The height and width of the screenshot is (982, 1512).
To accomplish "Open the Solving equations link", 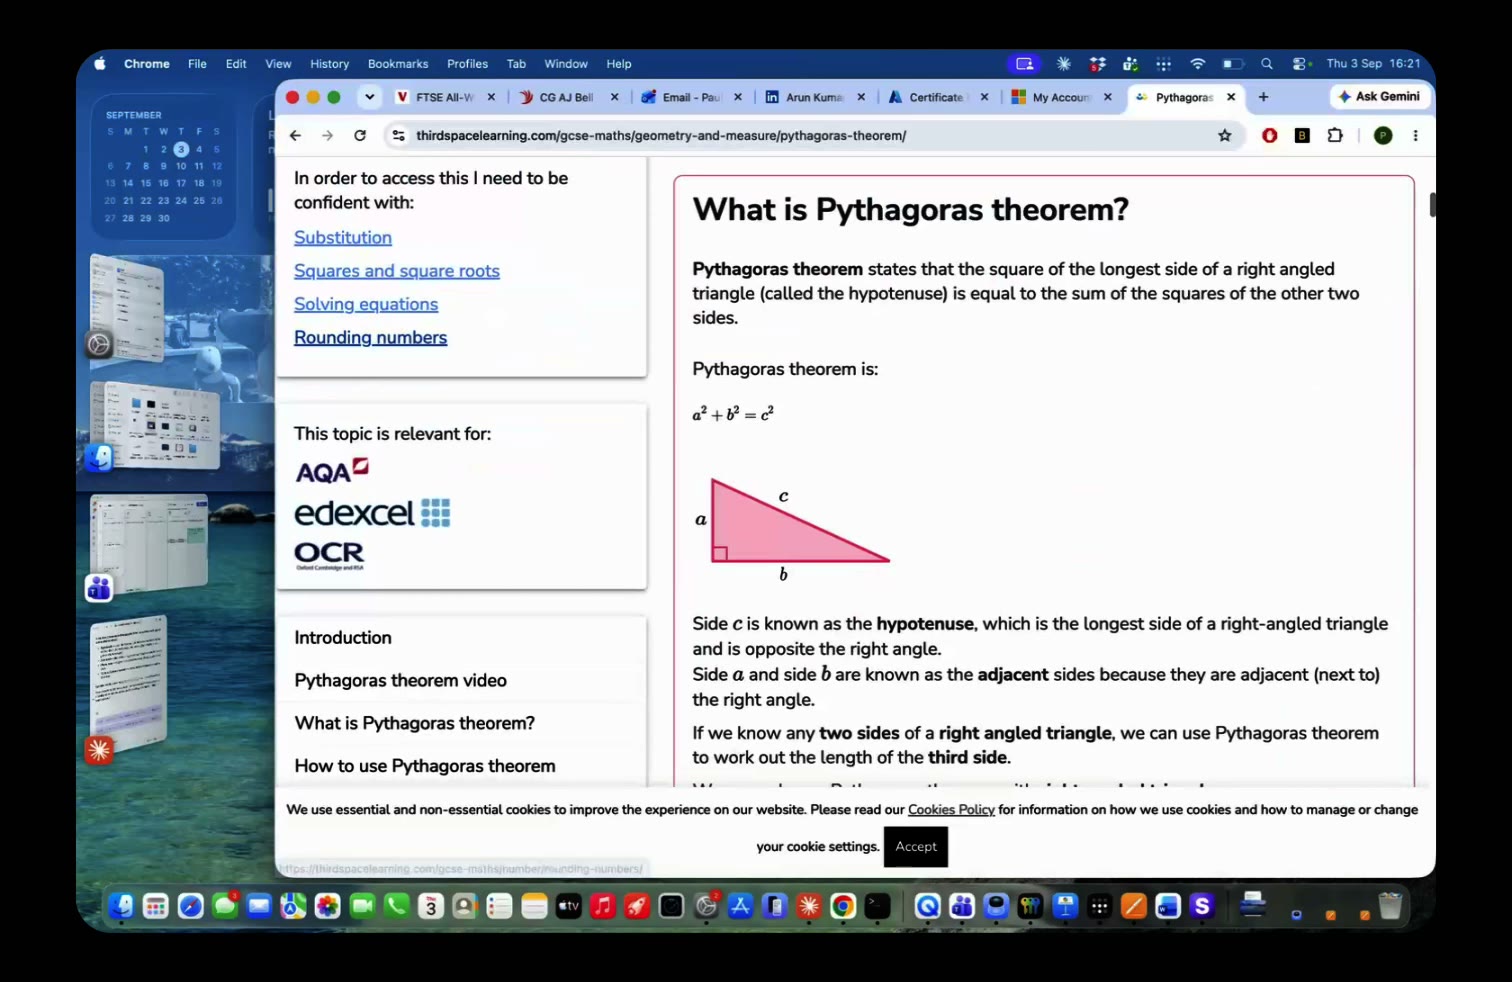I will 366,304.
